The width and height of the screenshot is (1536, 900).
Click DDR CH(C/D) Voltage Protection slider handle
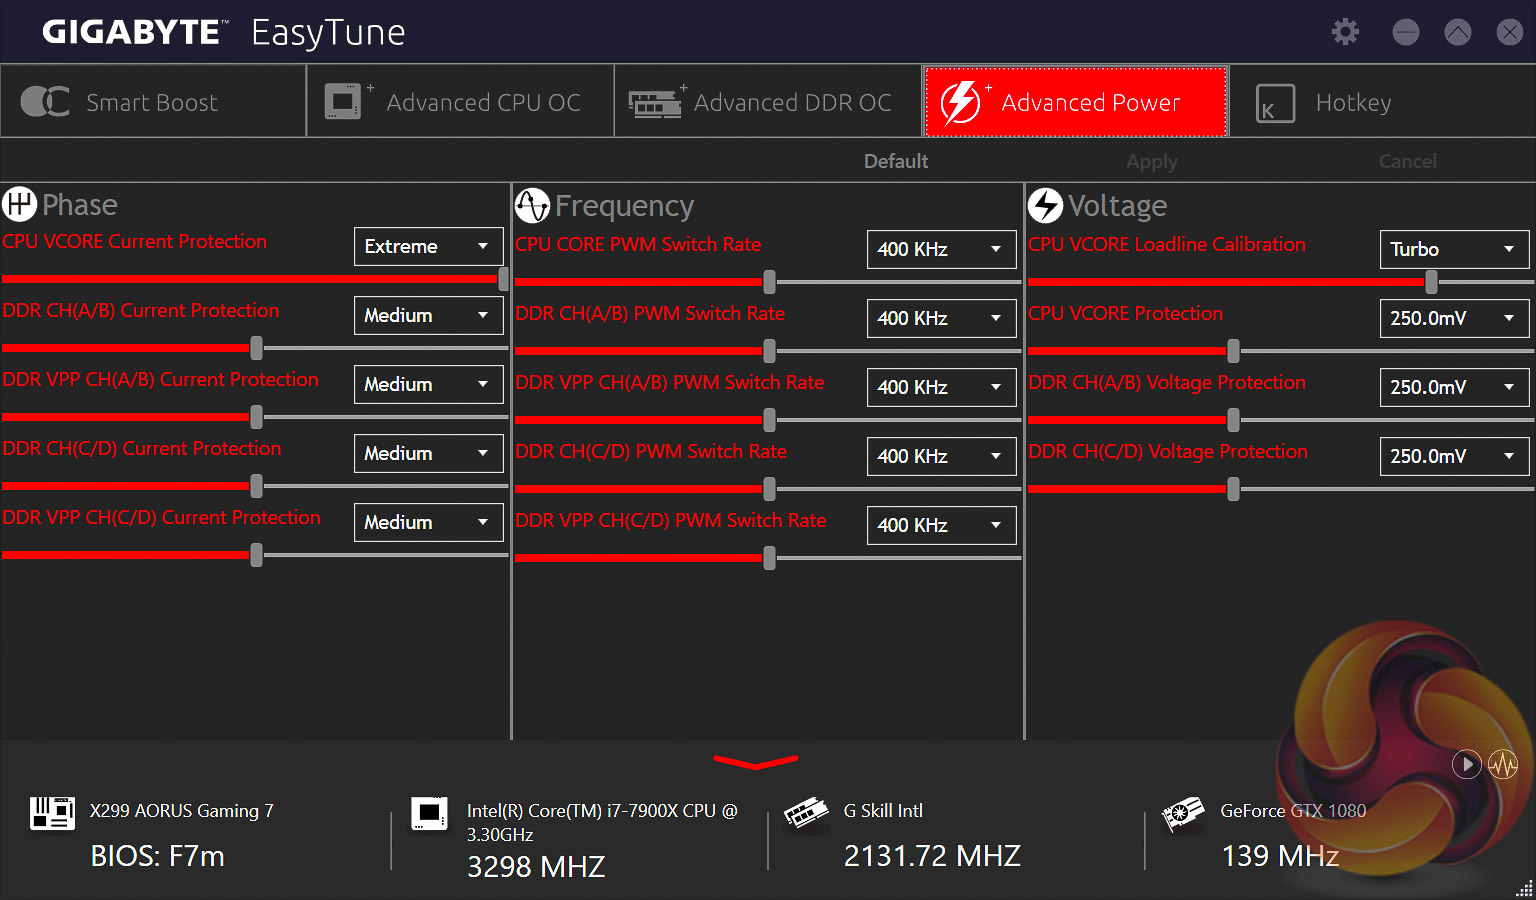tap(1234, 489)
